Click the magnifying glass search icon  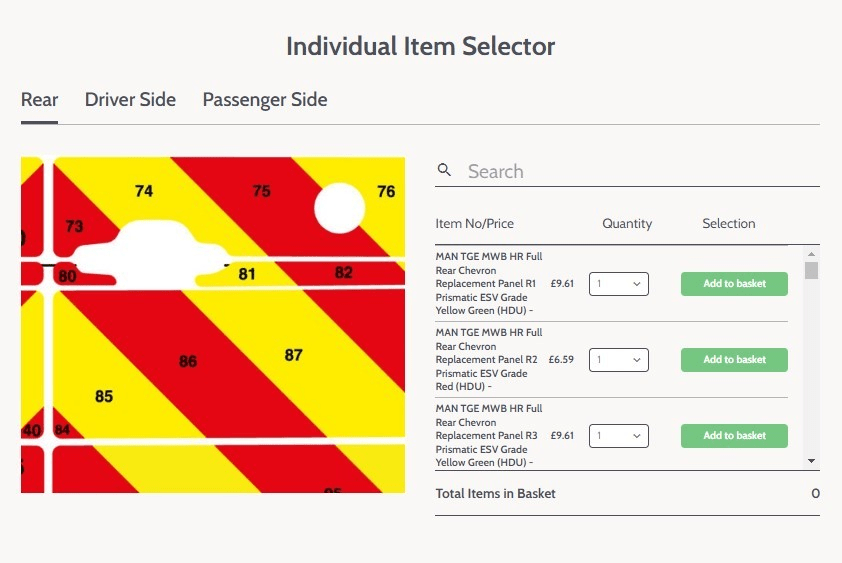(444, 170)
